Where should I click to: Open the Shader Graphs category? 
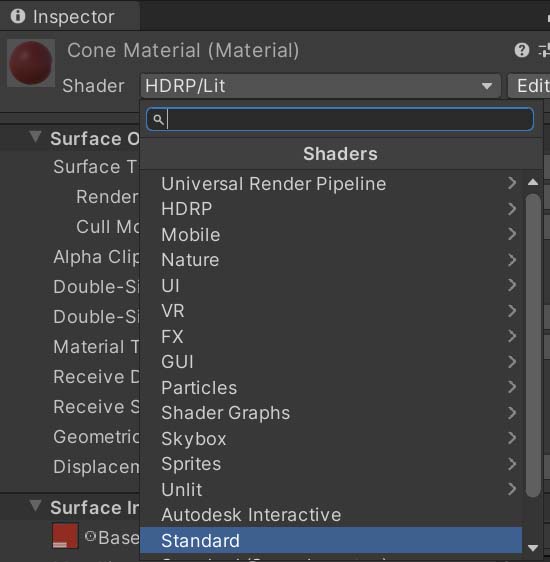[x=331, y=413]
